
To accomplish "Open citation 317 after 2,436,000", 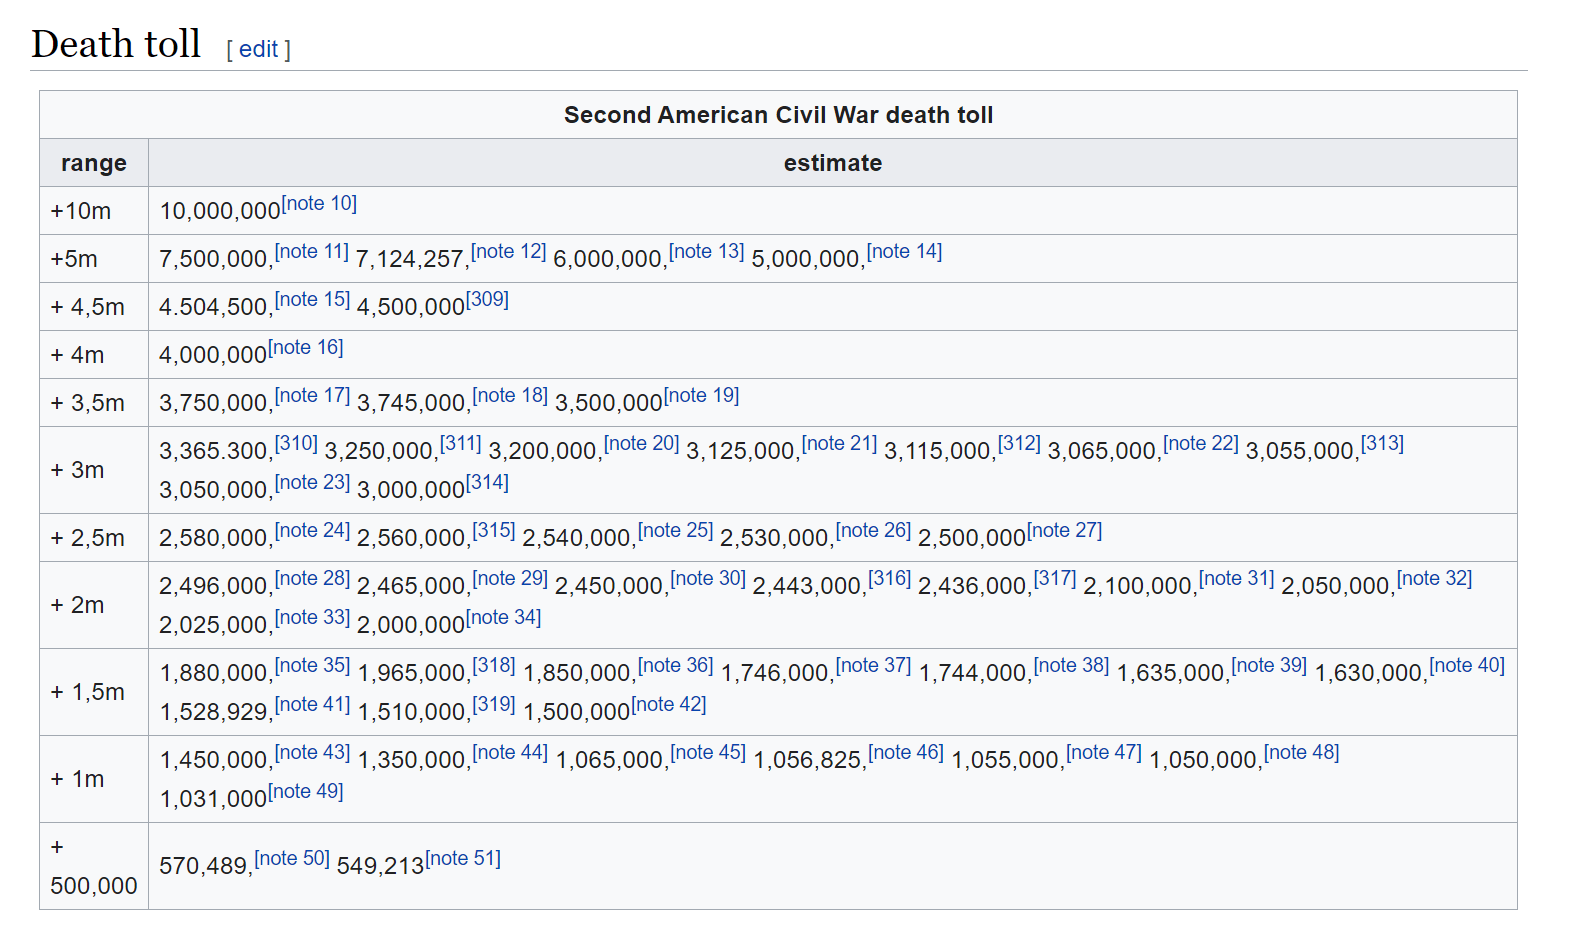I will pos(1055,578).
